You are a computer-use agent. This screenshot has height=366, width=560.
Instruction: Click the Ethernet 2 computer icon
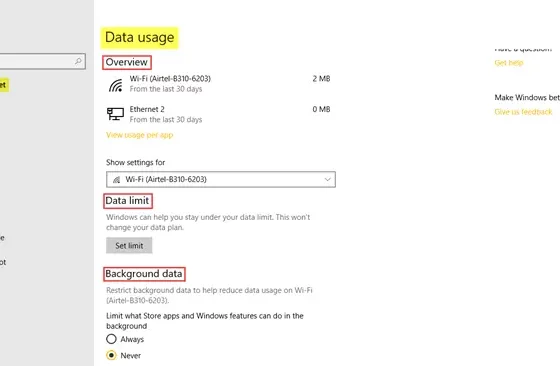tap(115, 114)
